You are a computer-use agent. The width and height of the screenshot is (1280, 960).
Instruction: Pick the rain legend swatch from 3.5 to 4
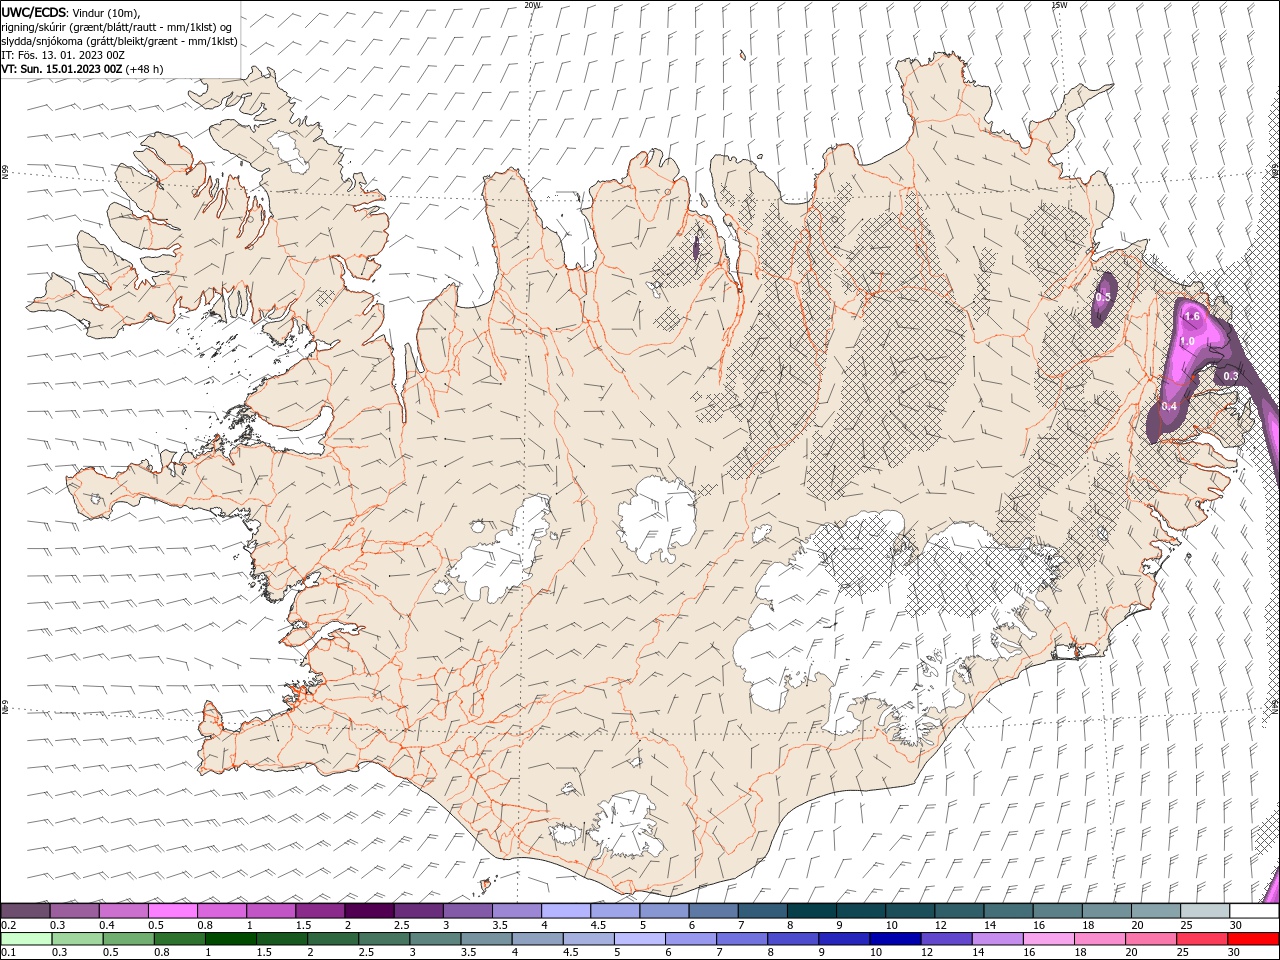(x=486, y=939)
